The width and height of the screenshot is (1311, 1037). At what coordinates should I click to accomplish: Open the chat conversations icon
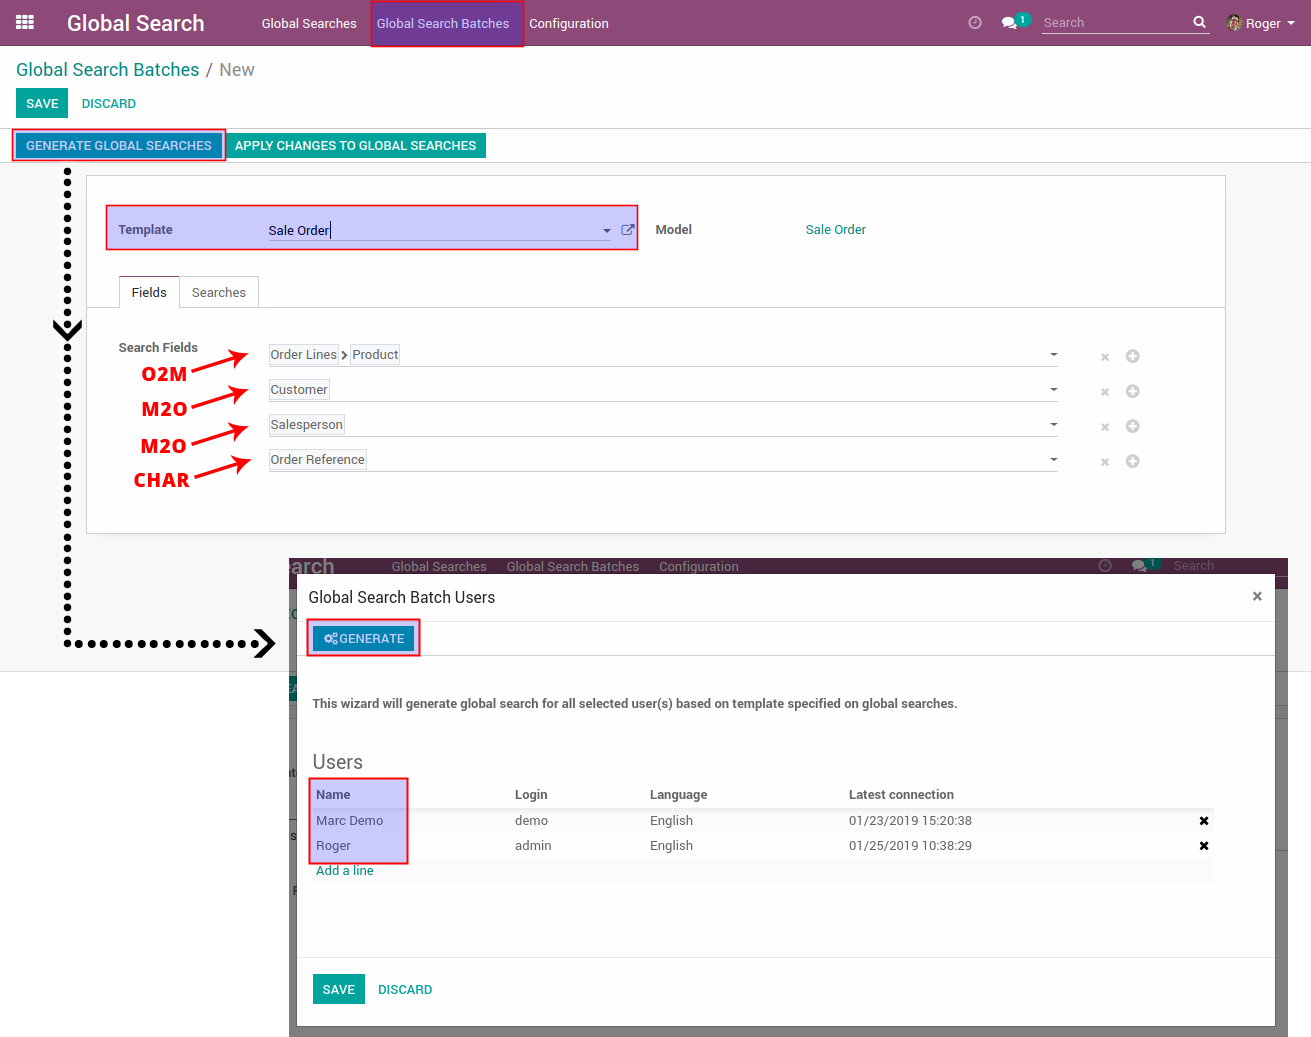point(1009,23)
